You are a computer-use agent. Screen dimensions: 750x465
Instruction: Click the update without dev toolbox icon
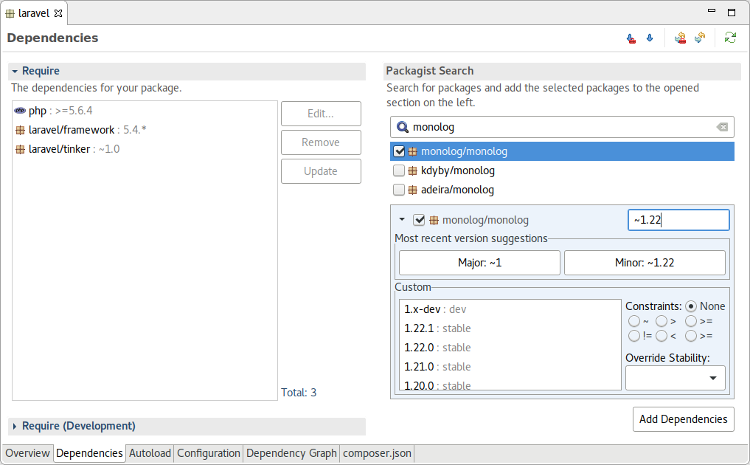click(680, 38)
